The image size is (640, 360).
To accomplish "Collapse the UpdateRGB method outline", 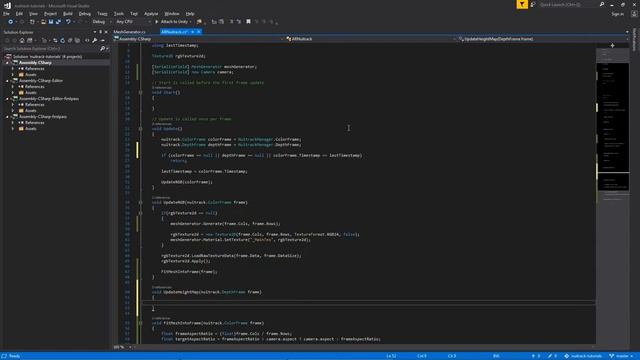I will click(140, 202).
